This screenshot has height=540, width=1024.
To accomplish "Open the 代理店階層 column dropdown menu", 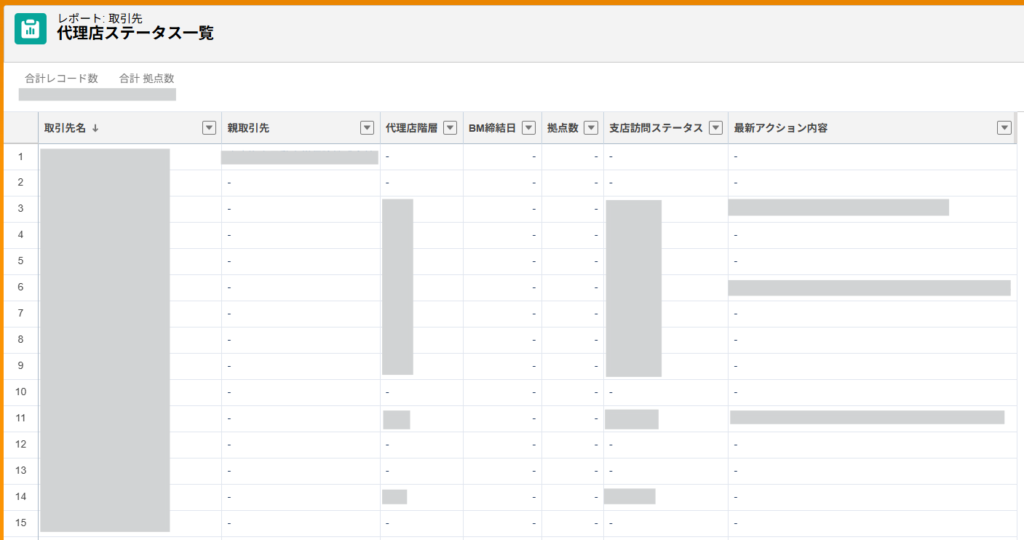I will (x=450, y=128).
